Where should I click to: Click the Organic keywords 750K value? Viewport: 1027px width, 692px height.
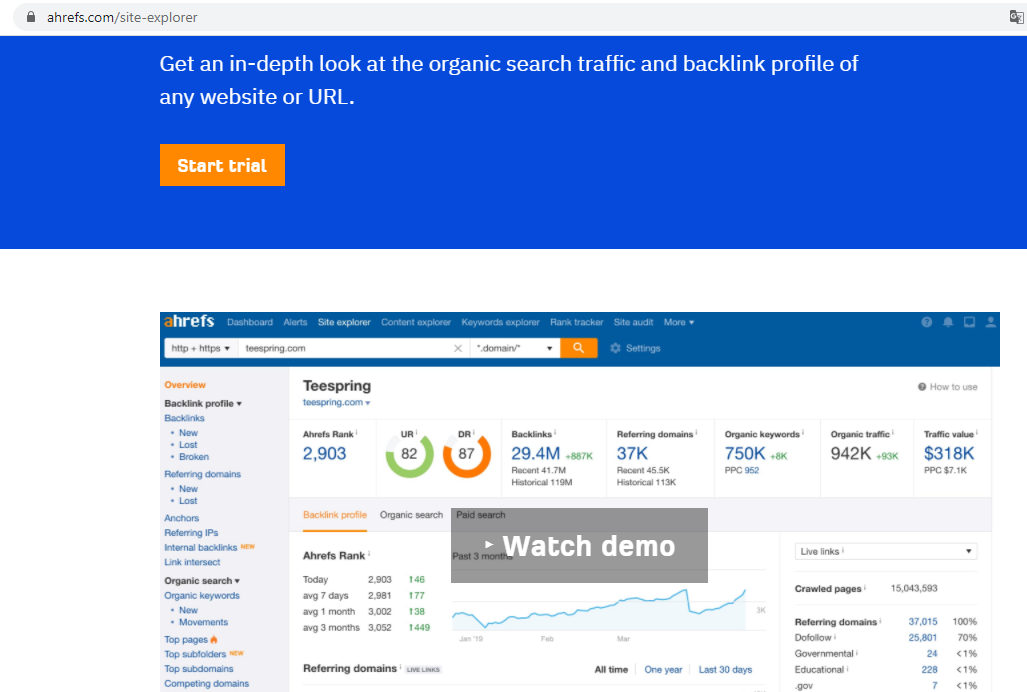[x=745, y=453]
